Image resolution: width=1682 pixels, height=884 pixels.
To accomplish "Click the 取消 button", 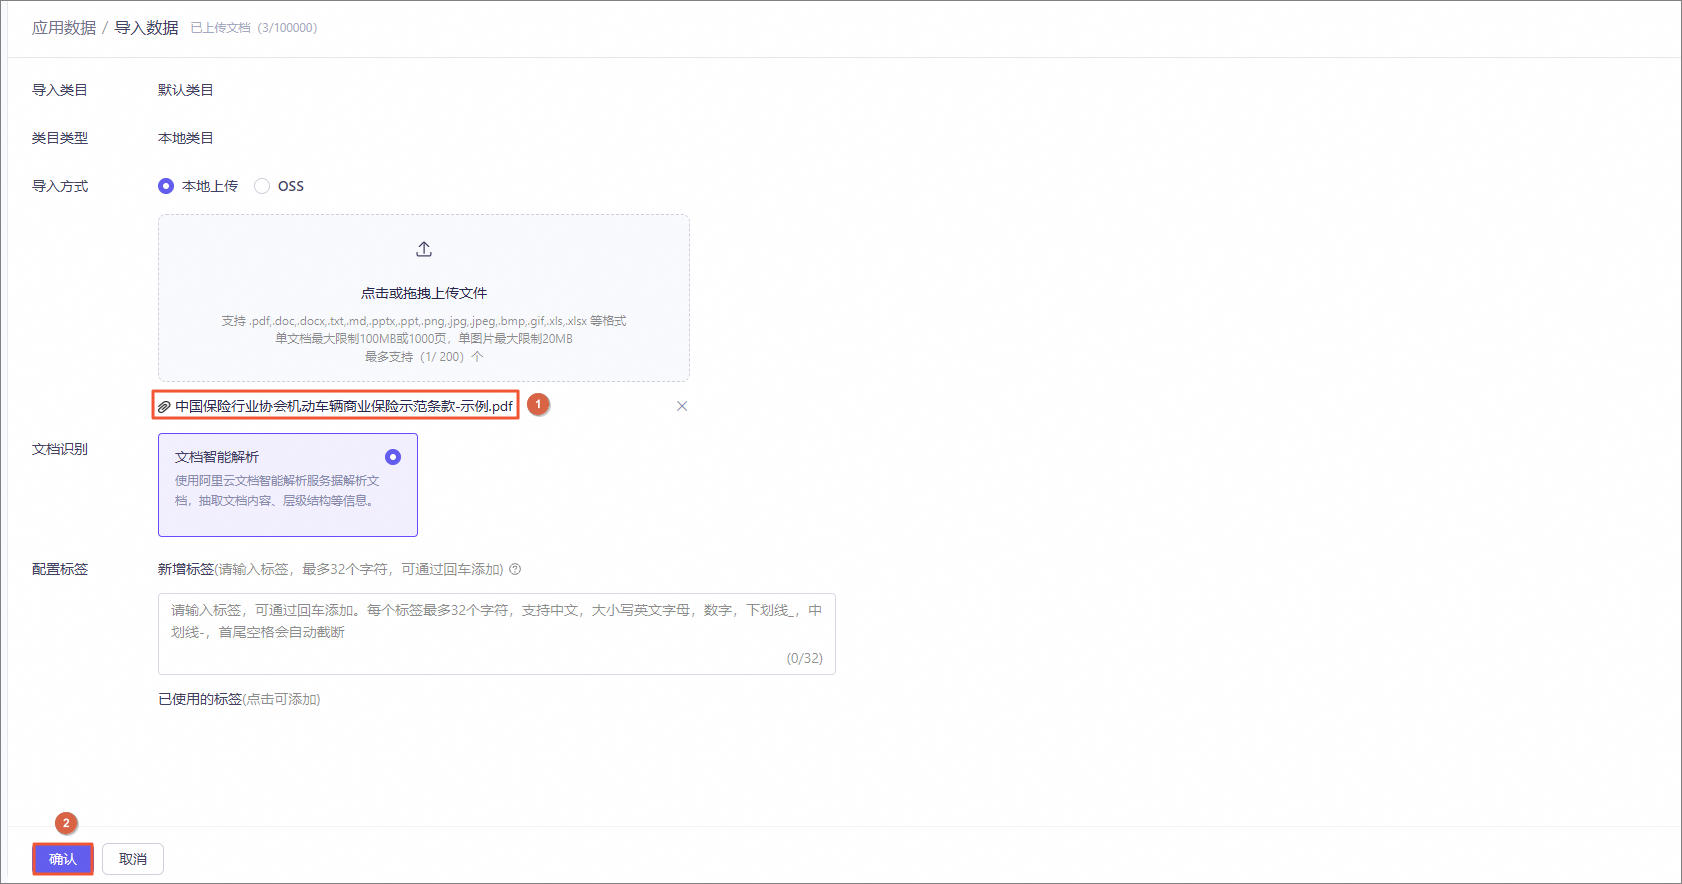I will click(133, 859).
